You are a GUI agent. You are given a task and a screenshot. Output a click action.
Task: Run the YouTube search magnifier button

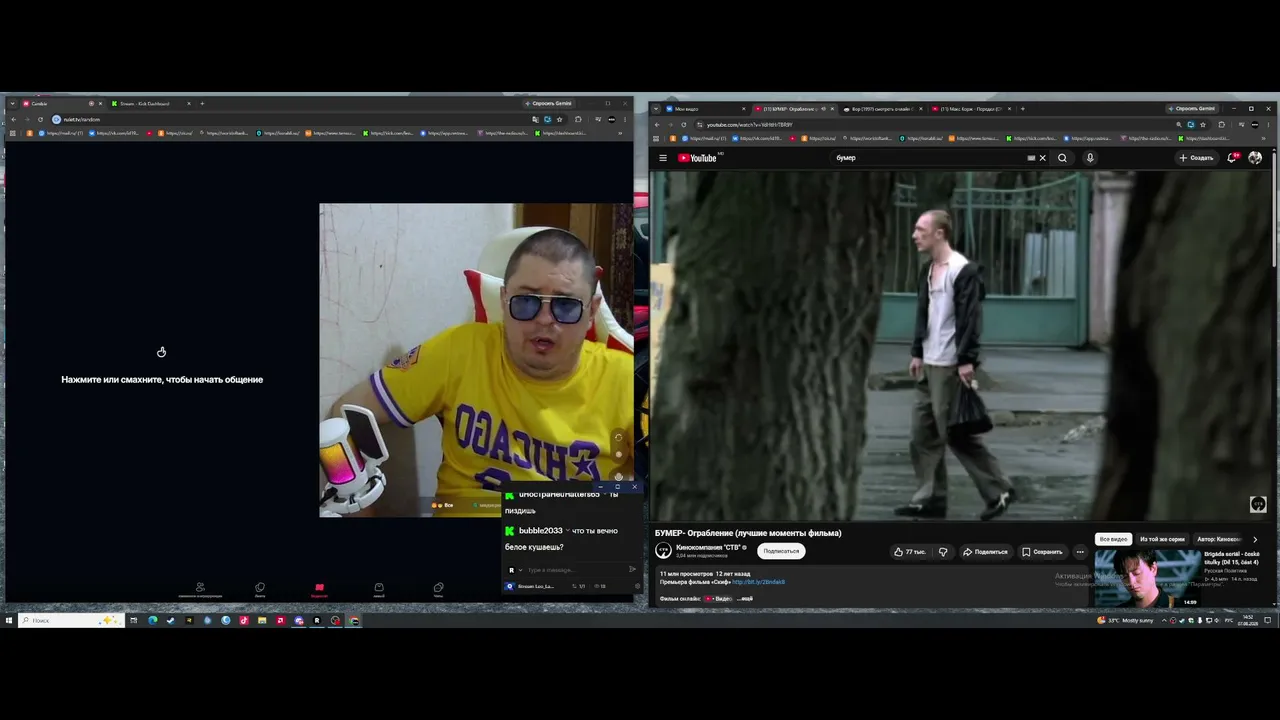click(1062, 158)
